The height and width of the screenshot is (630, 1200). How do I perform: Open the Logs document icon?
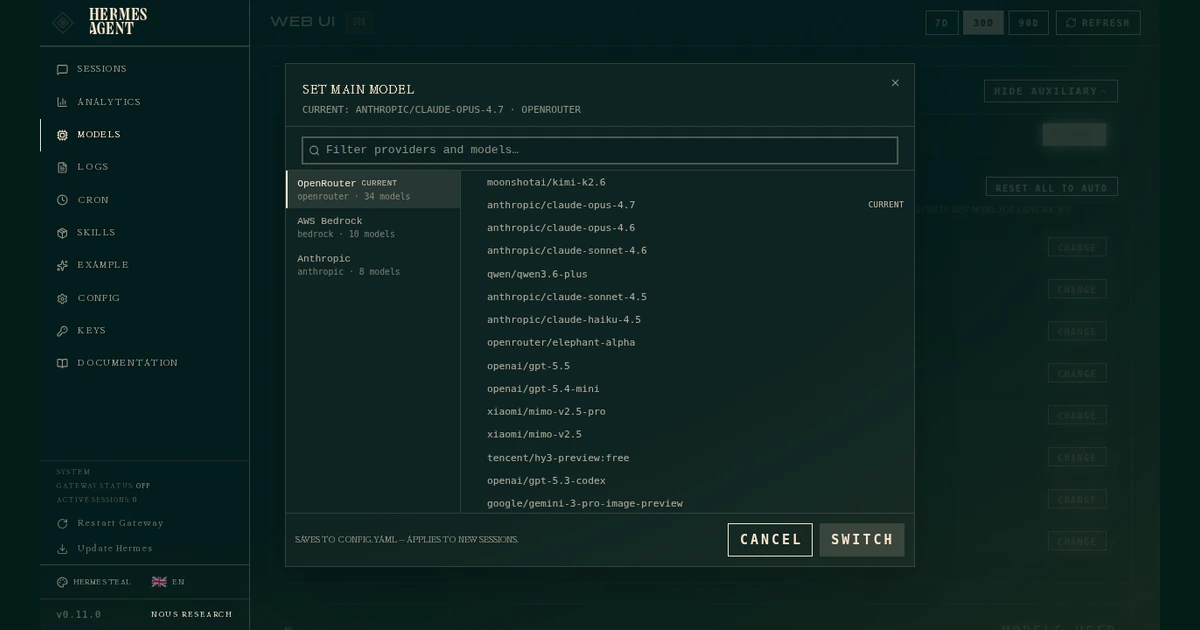[62, 167]
